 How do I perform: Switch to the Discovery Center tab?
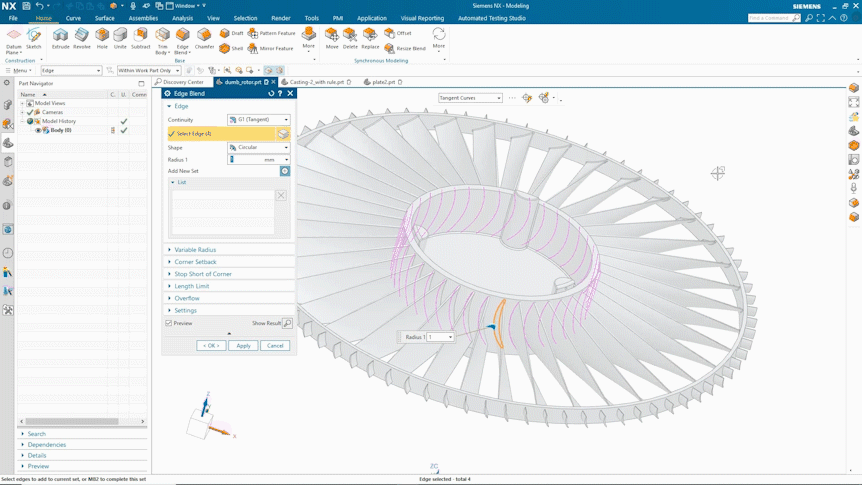[x=180, y=82]
